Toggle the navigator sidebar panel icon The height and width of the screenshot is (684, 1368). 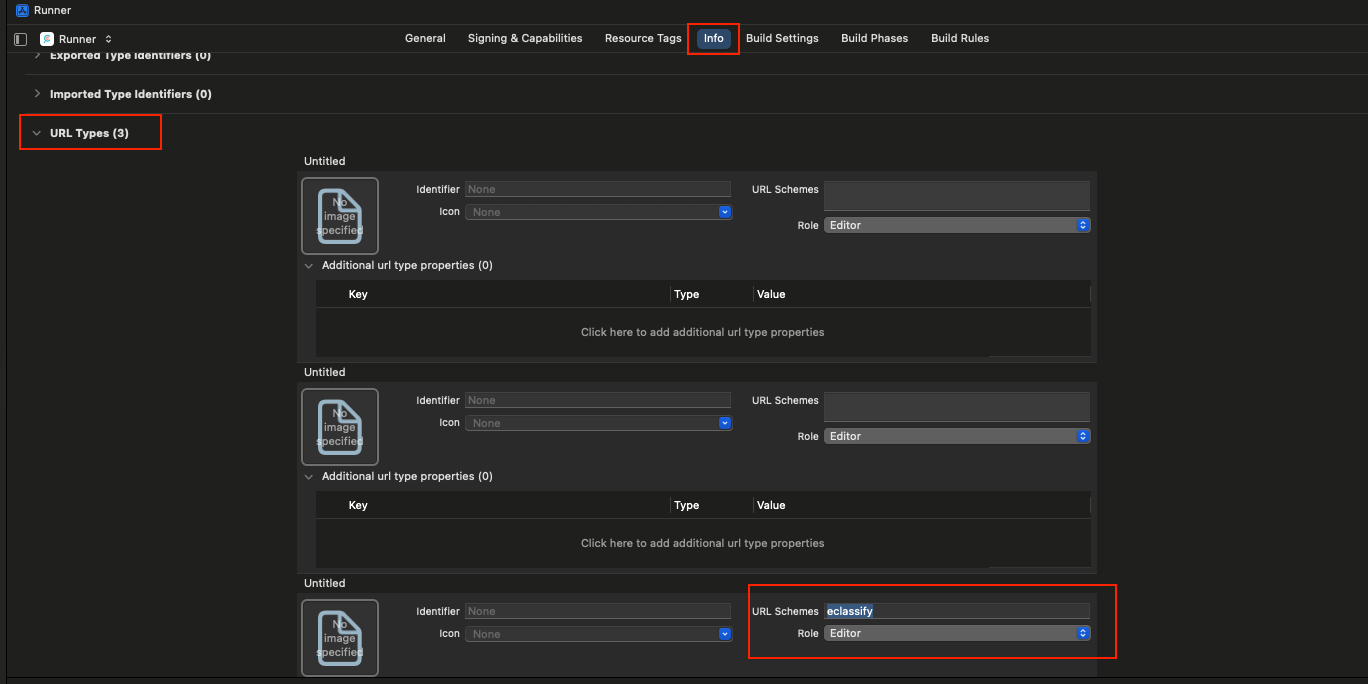tap(20, 39)
